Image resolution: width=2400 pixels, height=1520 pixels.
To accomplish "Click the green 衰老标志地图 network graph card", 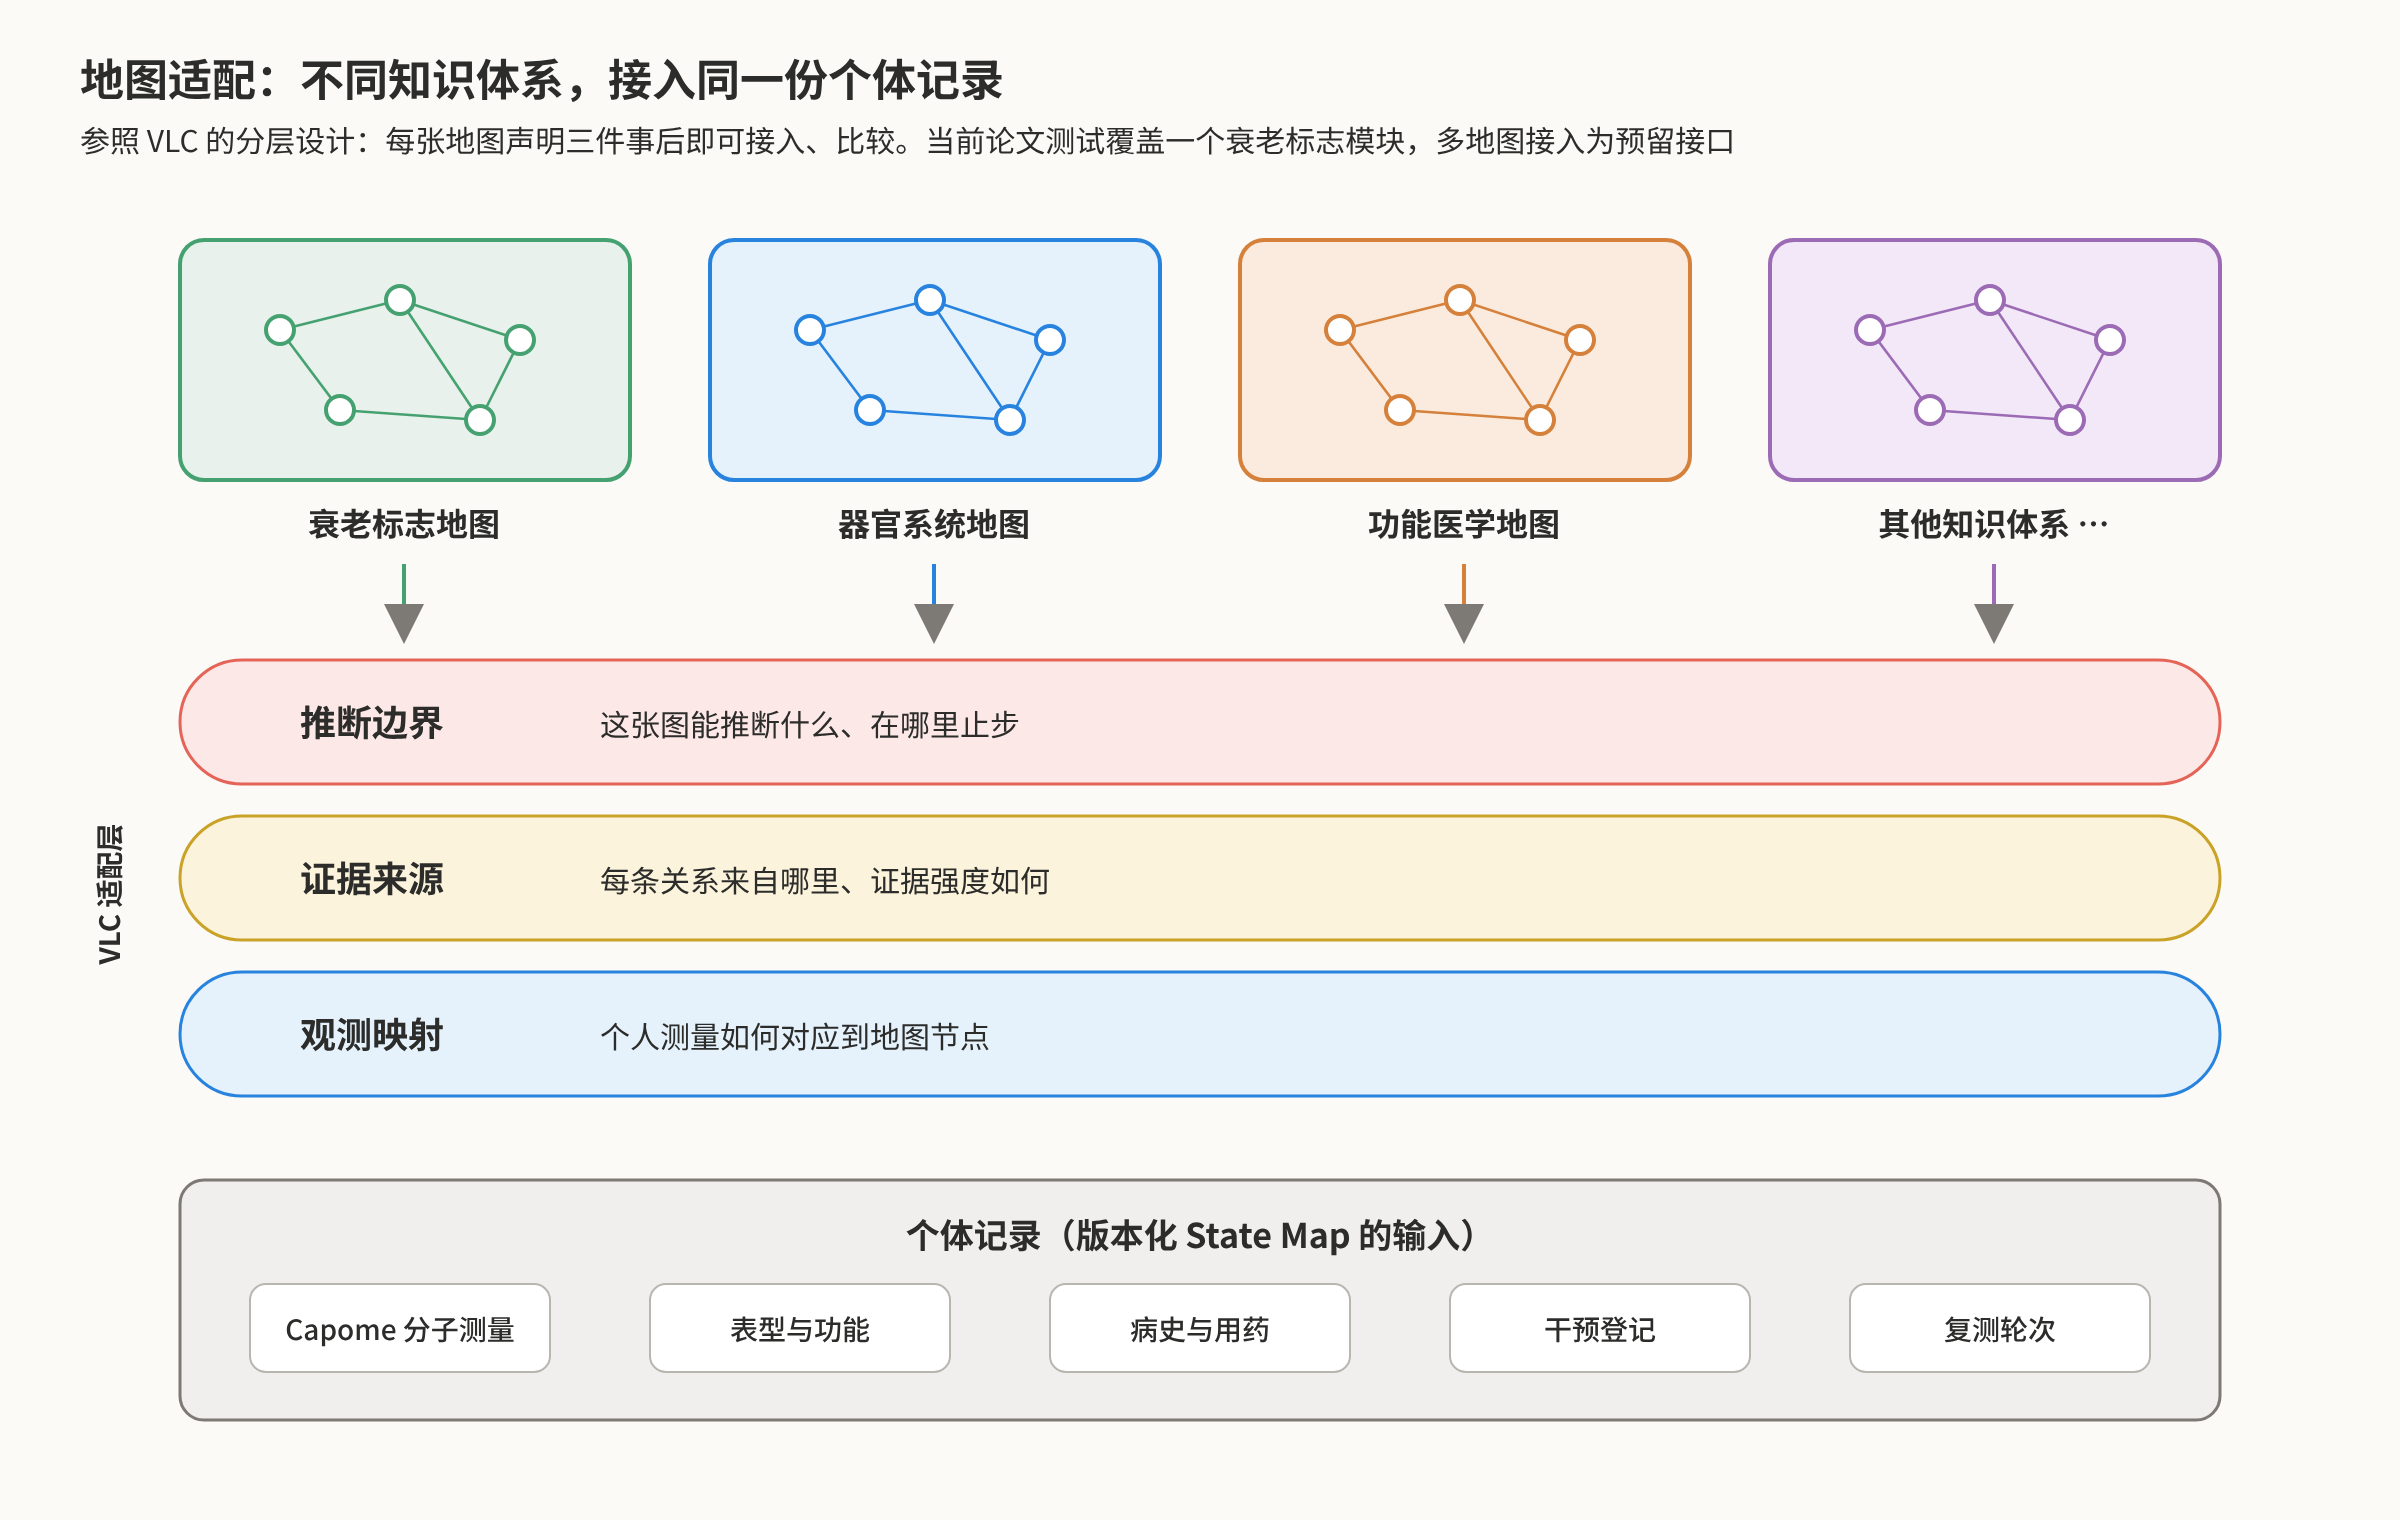I will [405, 360].
